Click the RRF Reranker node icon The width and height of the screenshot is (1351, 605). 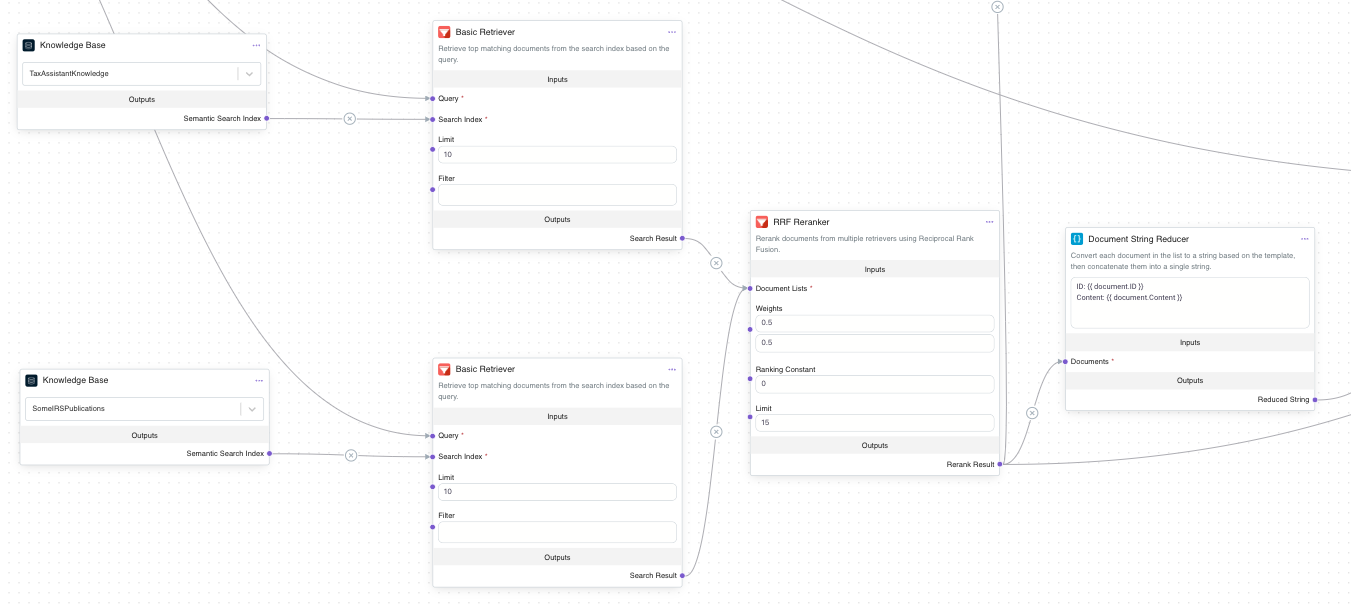[762, 222]
